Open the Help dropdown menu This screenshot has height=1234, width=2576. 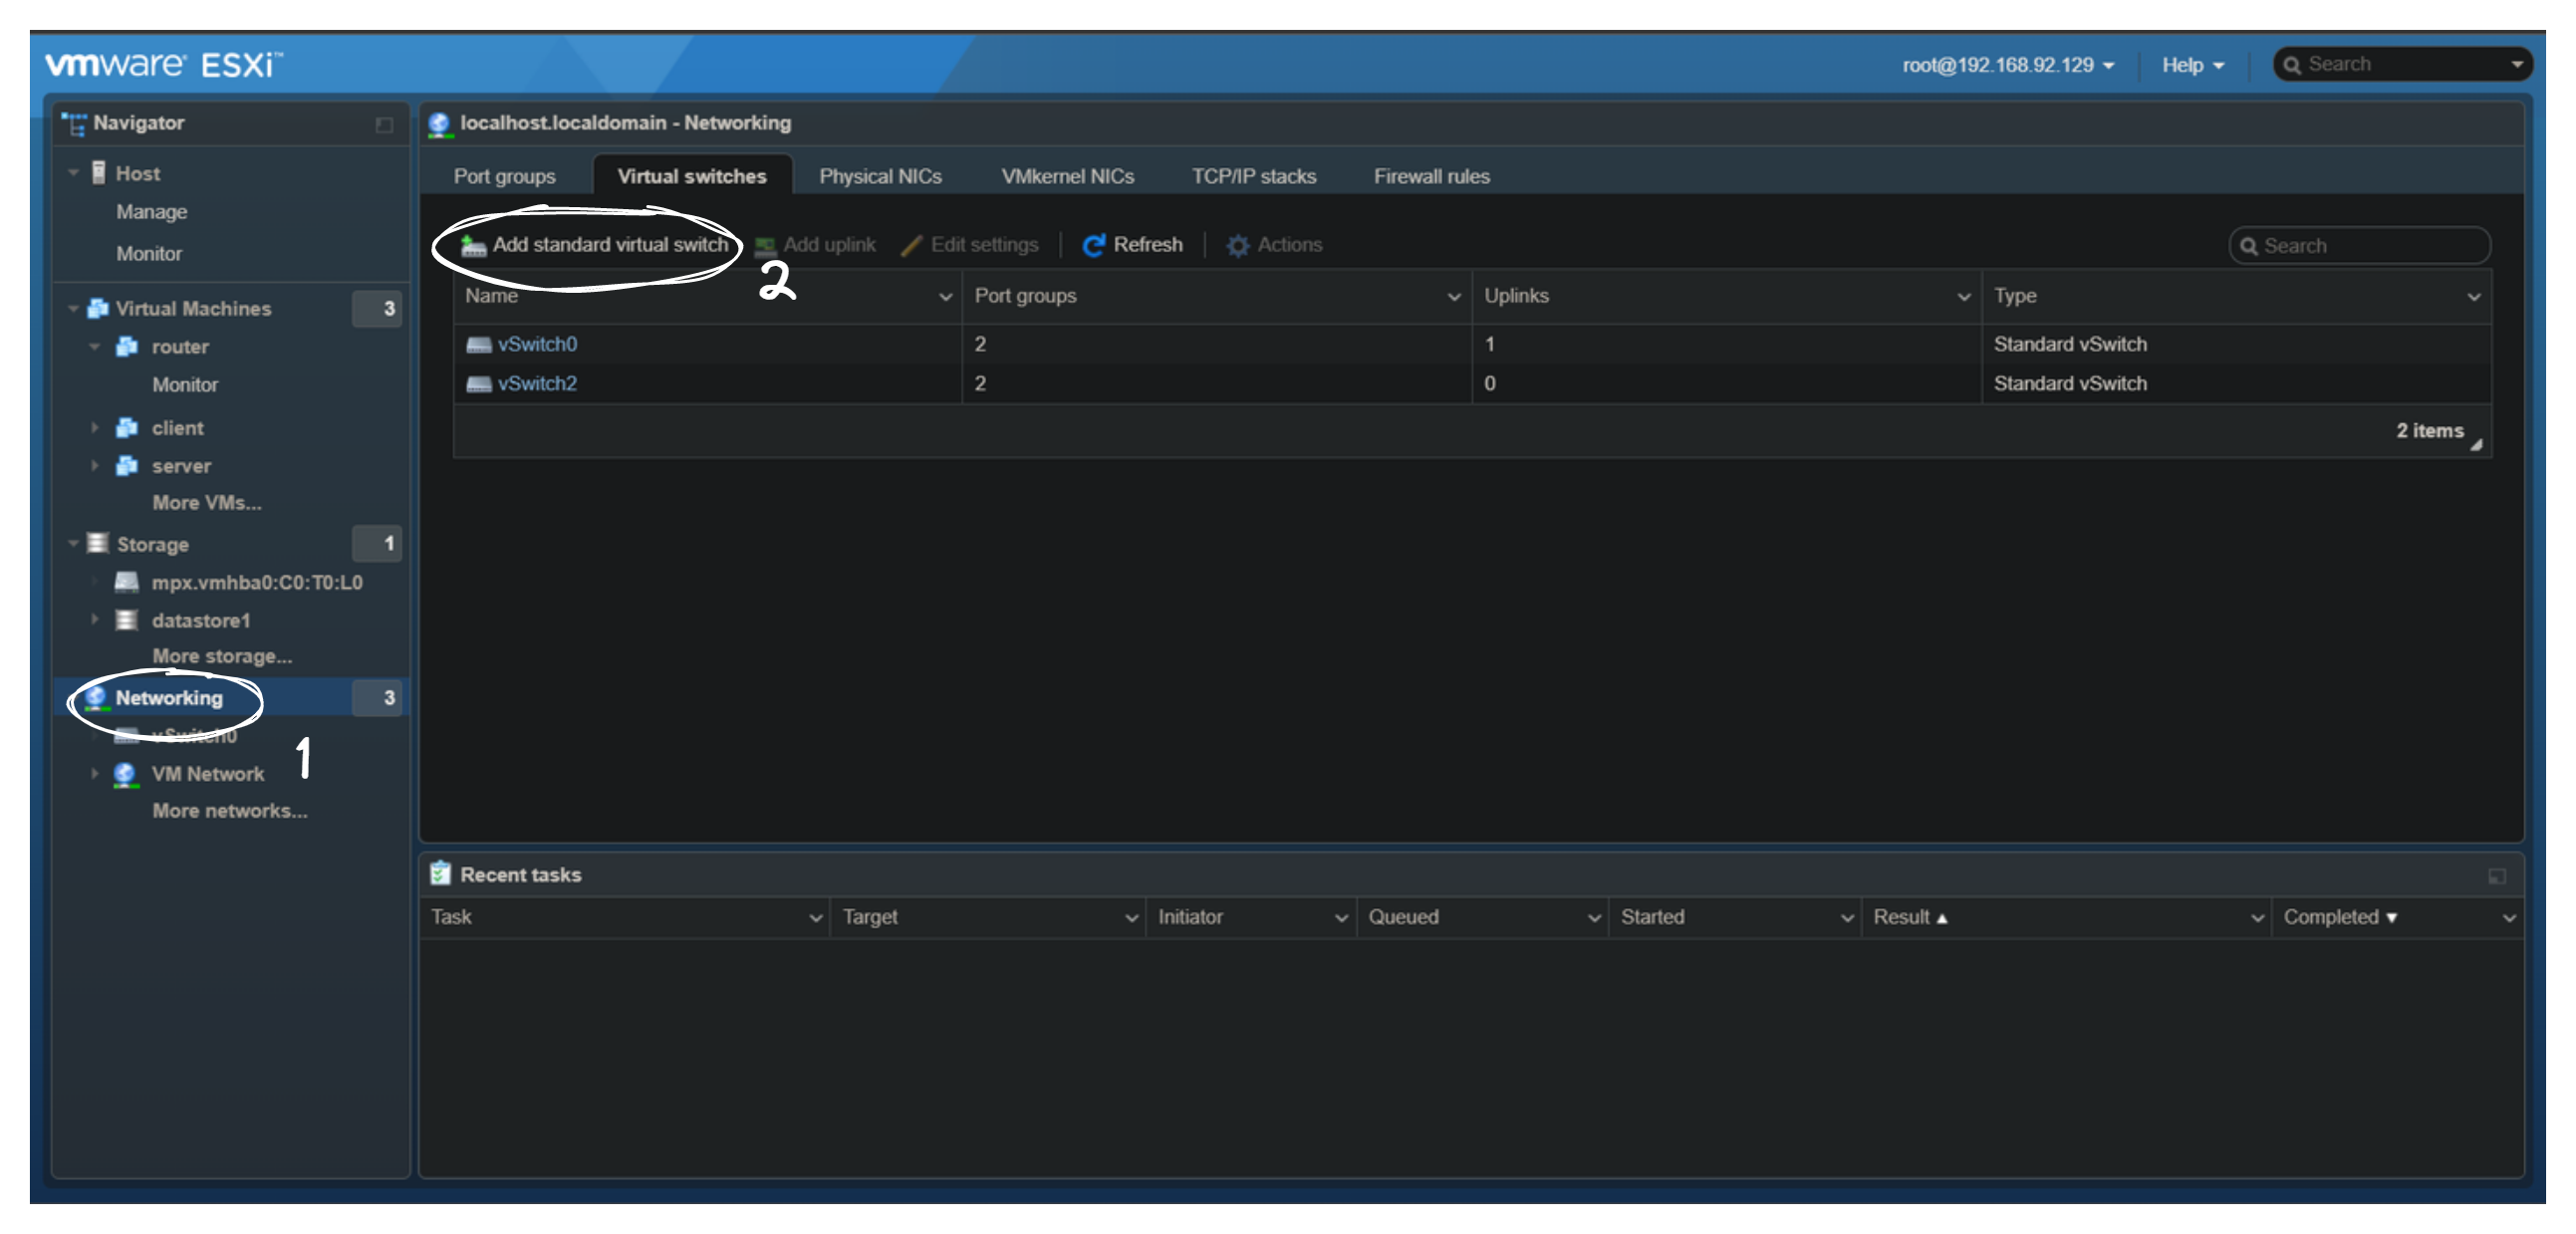2193,66
